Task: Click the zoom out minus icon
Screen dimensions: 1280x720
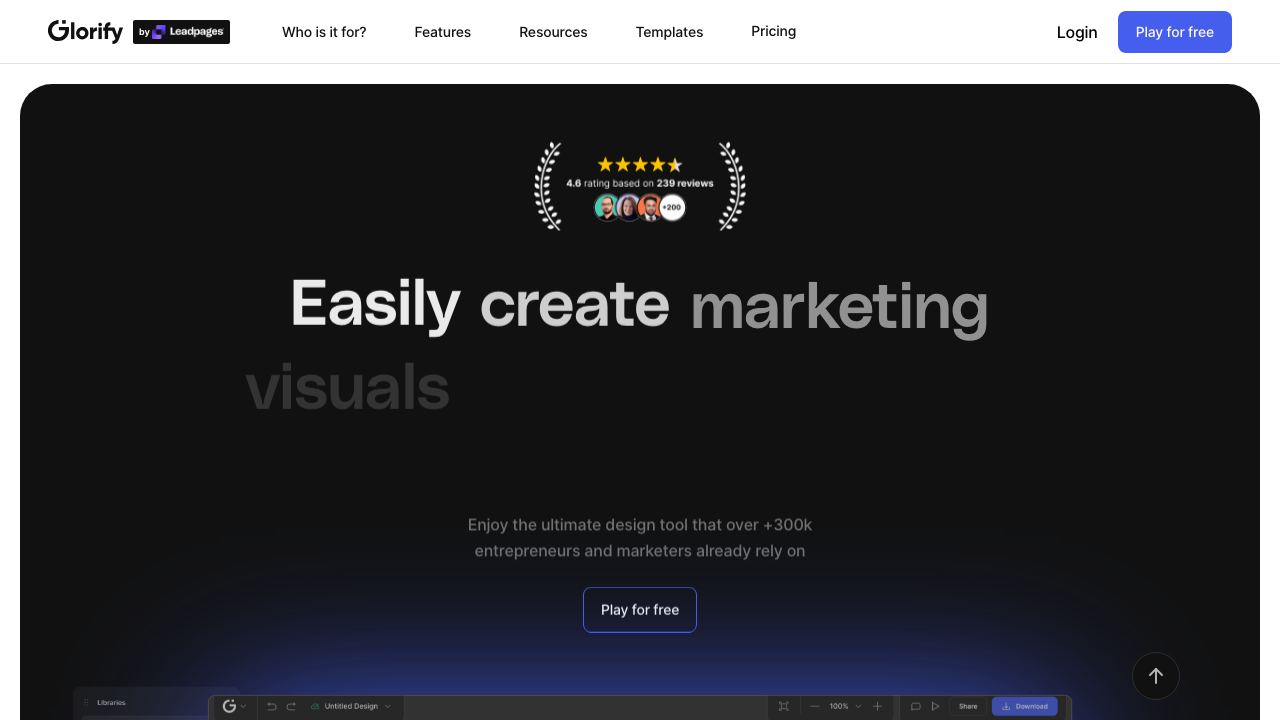Action: (815, 706)
